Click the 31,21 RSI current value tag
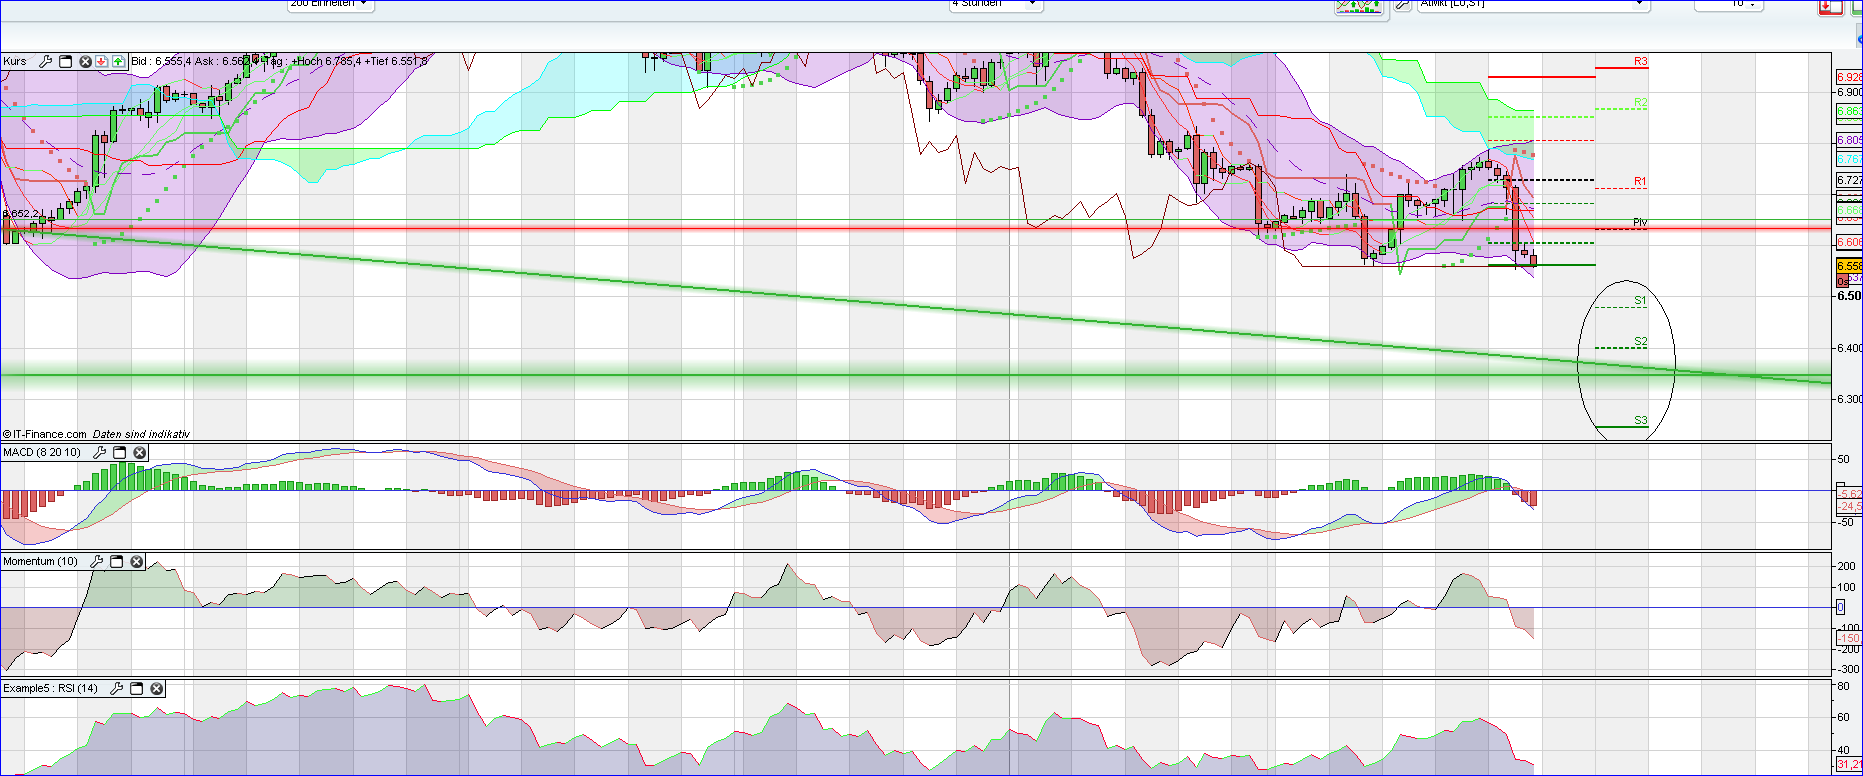The image size is (1863, 776). click(1849, 765)
